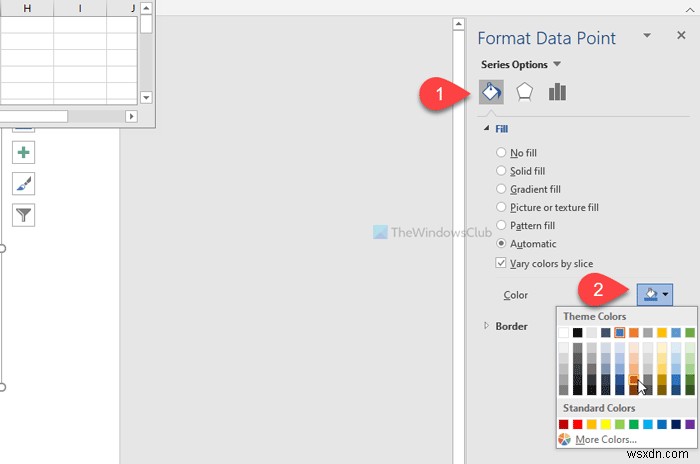Open More Colors dialog
The height and width of the screenshot is (464, 700).
606,439
